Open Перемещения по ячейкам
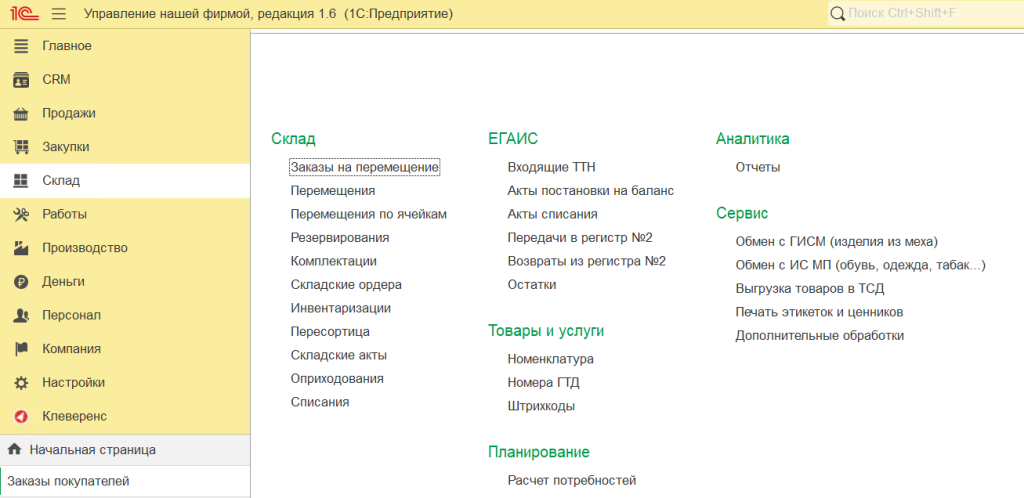Viewport: 1024px width, 498px height. [368, 214]
